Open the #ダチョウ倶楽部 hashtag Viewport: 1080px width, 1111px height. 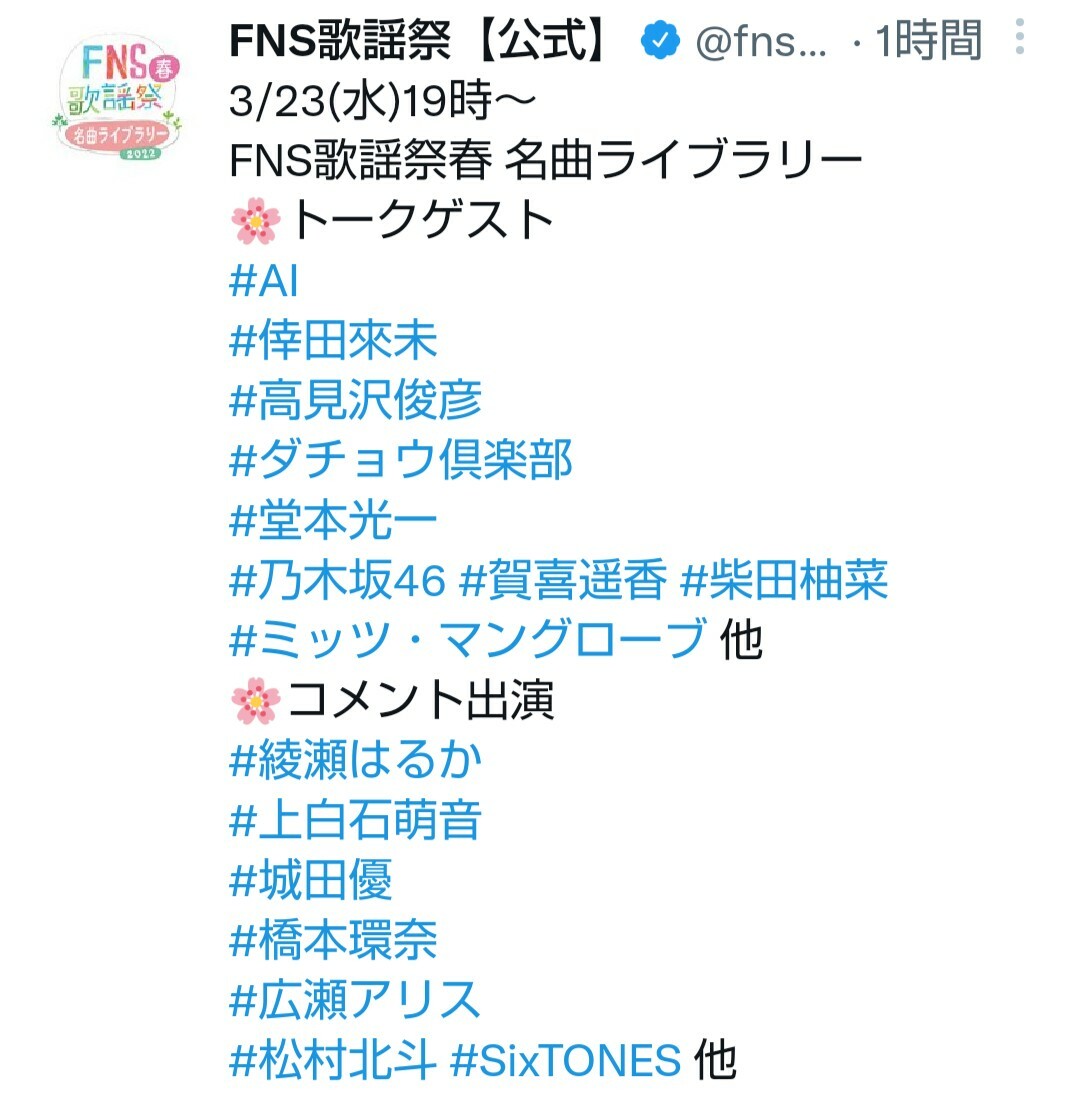tap(401, 460)
